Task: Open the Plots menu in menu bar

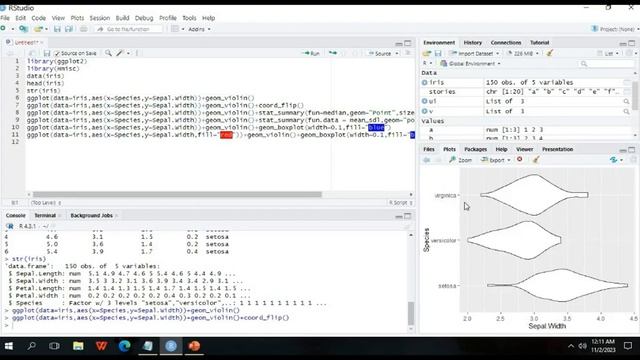Action: coord(77,18)
